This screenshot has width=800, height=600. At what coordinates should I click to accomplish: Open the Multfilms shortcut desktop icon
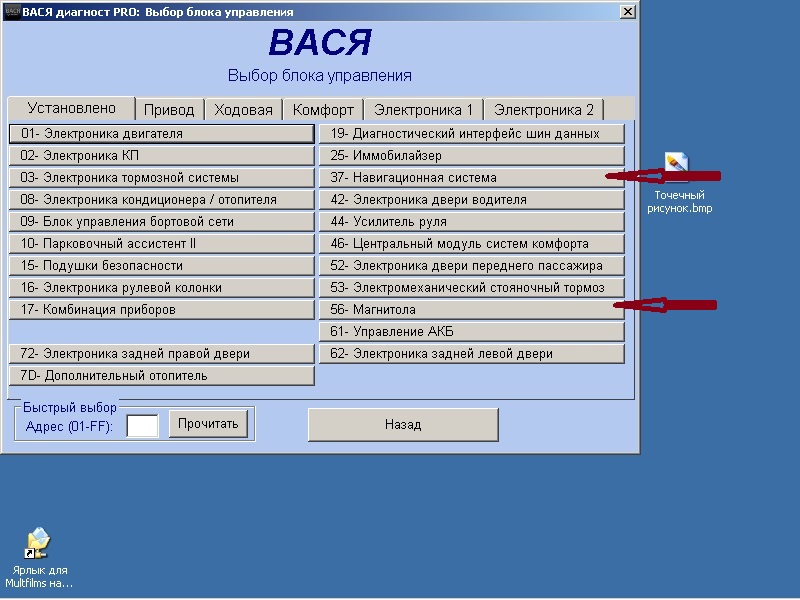(x=38, y=545)
